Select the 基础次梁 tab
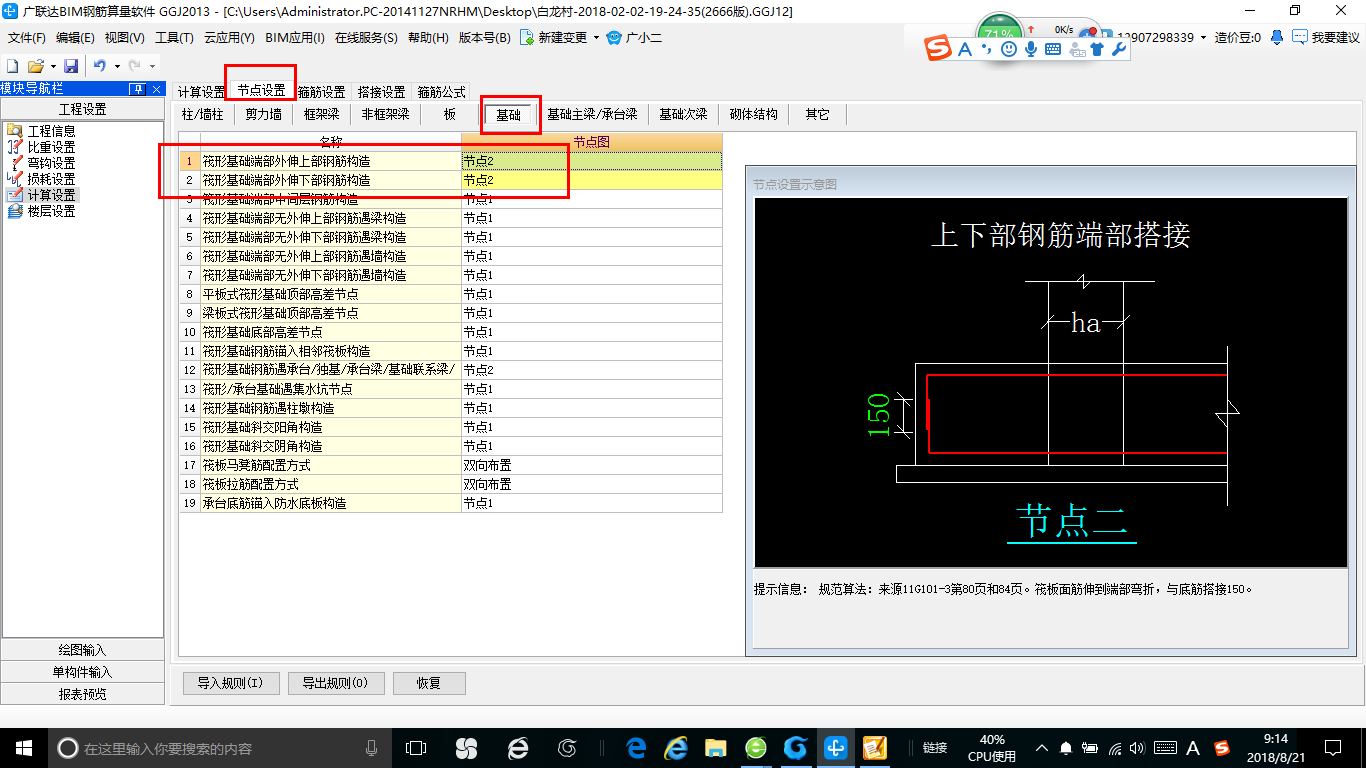Image resolution: width=1366 pixels, height=768 pixels. 683,114
